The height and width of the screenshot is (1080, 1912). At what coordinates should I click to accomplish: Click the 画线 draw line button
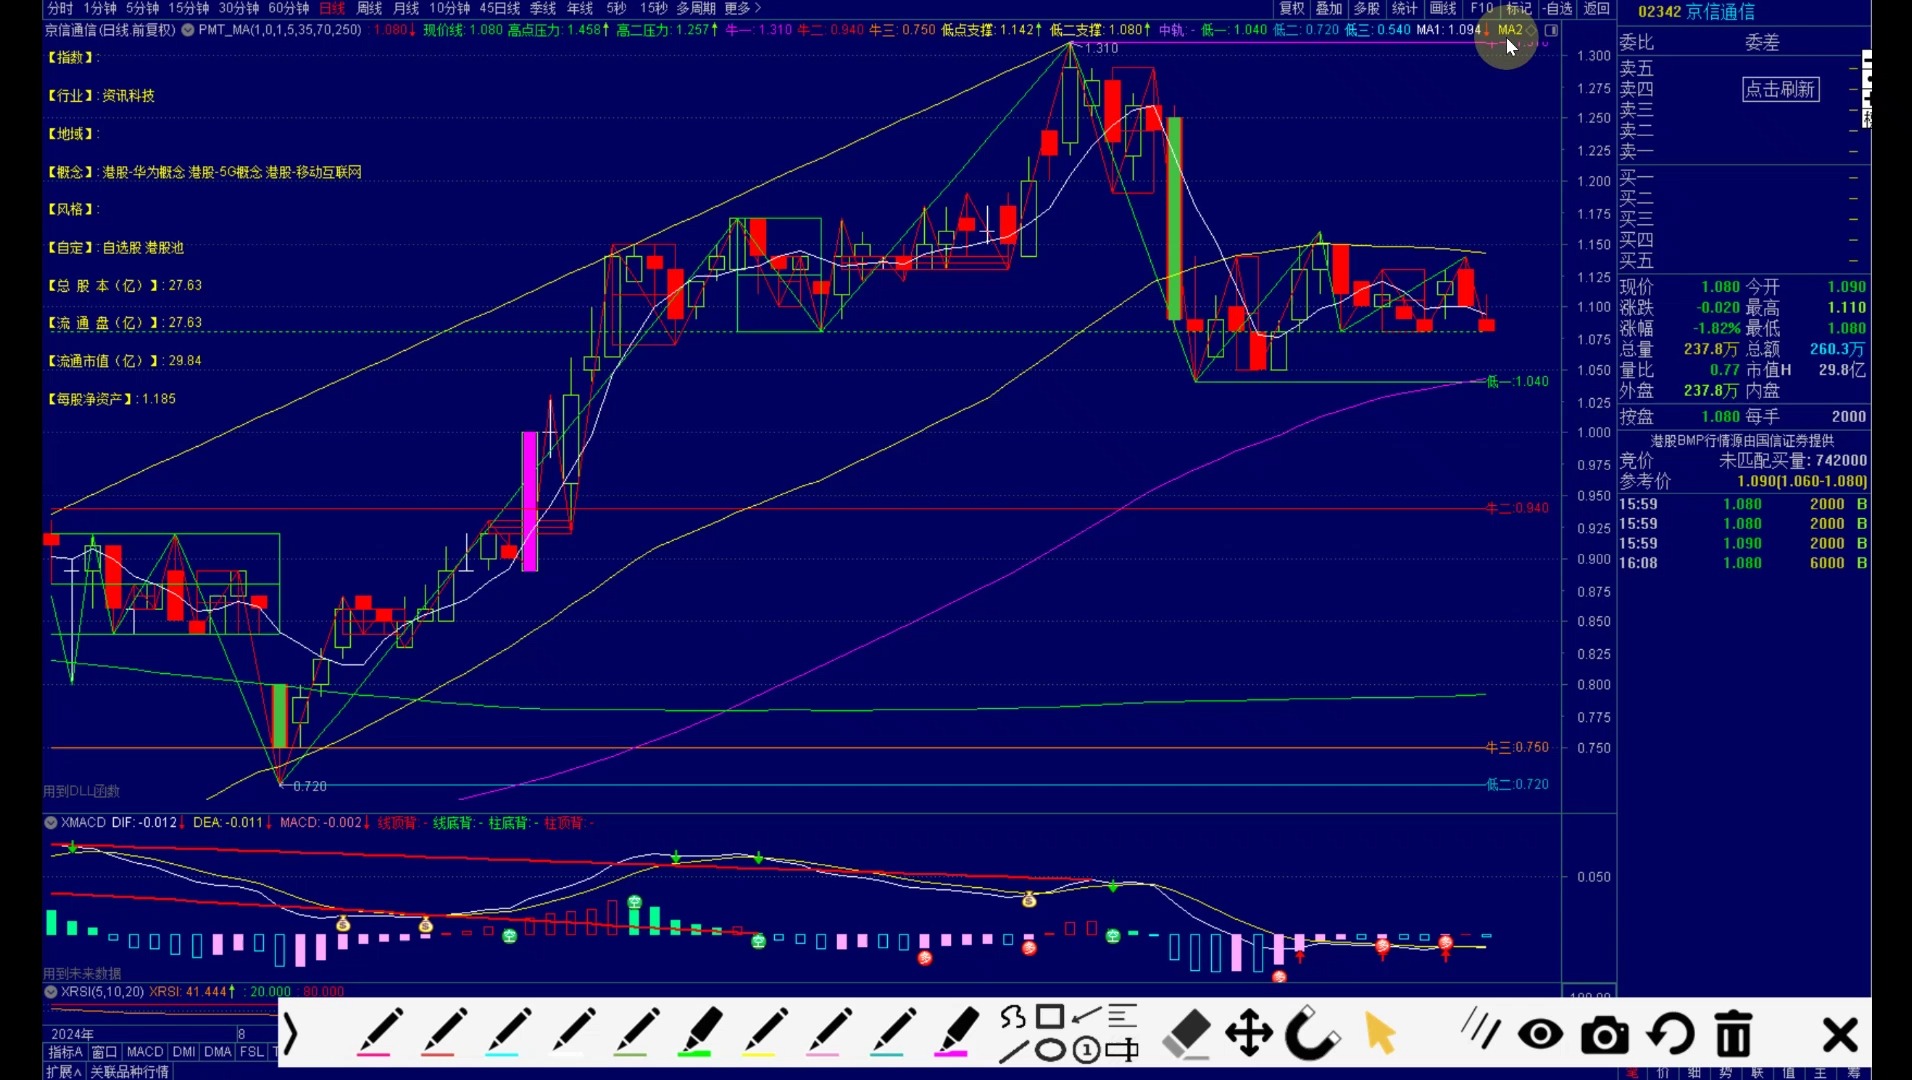click(1443, 8)
